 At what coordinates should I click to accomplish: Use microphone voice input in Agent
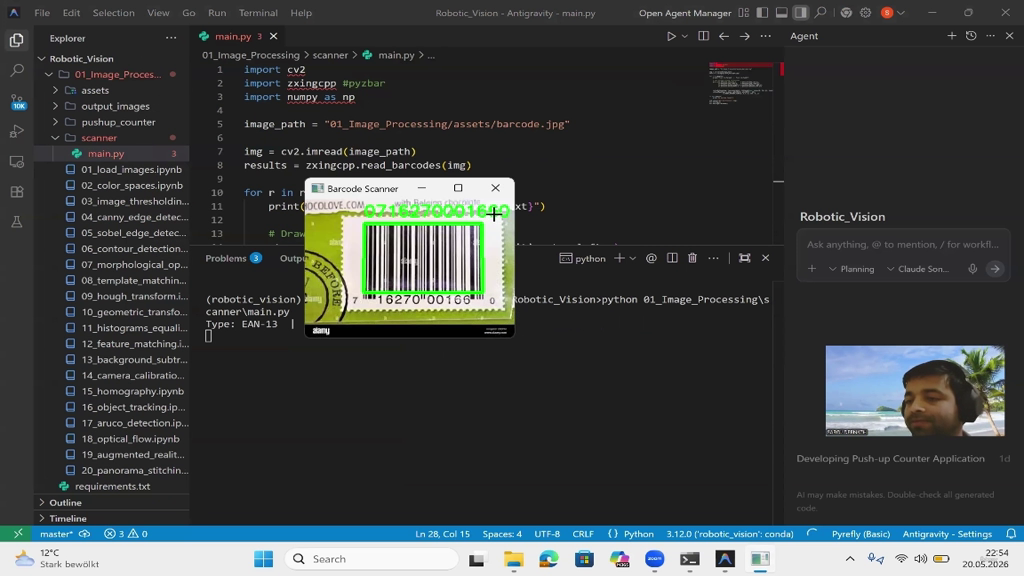click(972, 268)
